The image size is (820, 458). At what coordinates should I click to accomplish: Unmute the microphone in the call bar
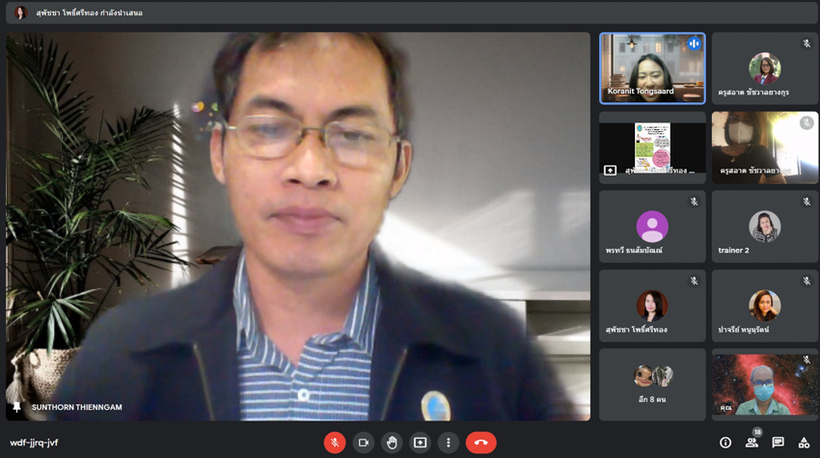pos(335,442)
